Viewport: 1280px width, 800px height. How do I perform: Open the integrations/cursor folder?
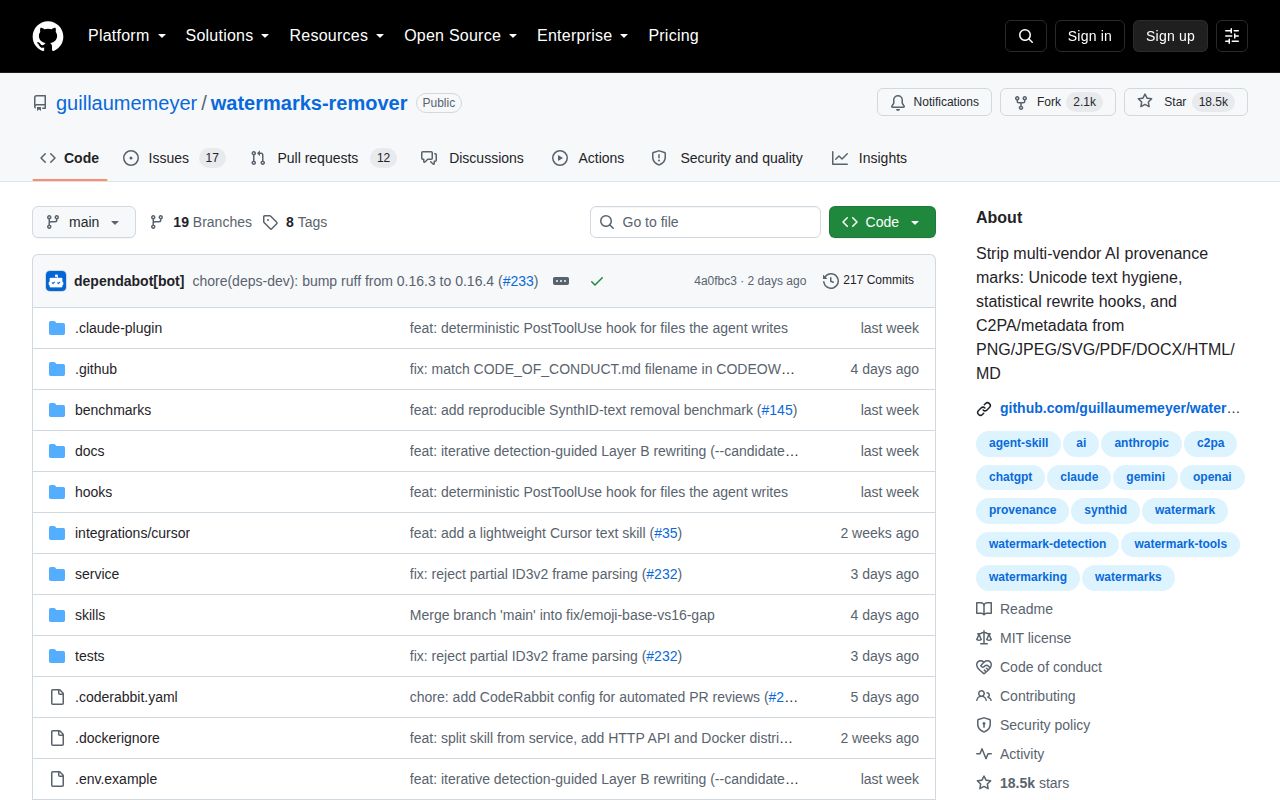[132, 533]
